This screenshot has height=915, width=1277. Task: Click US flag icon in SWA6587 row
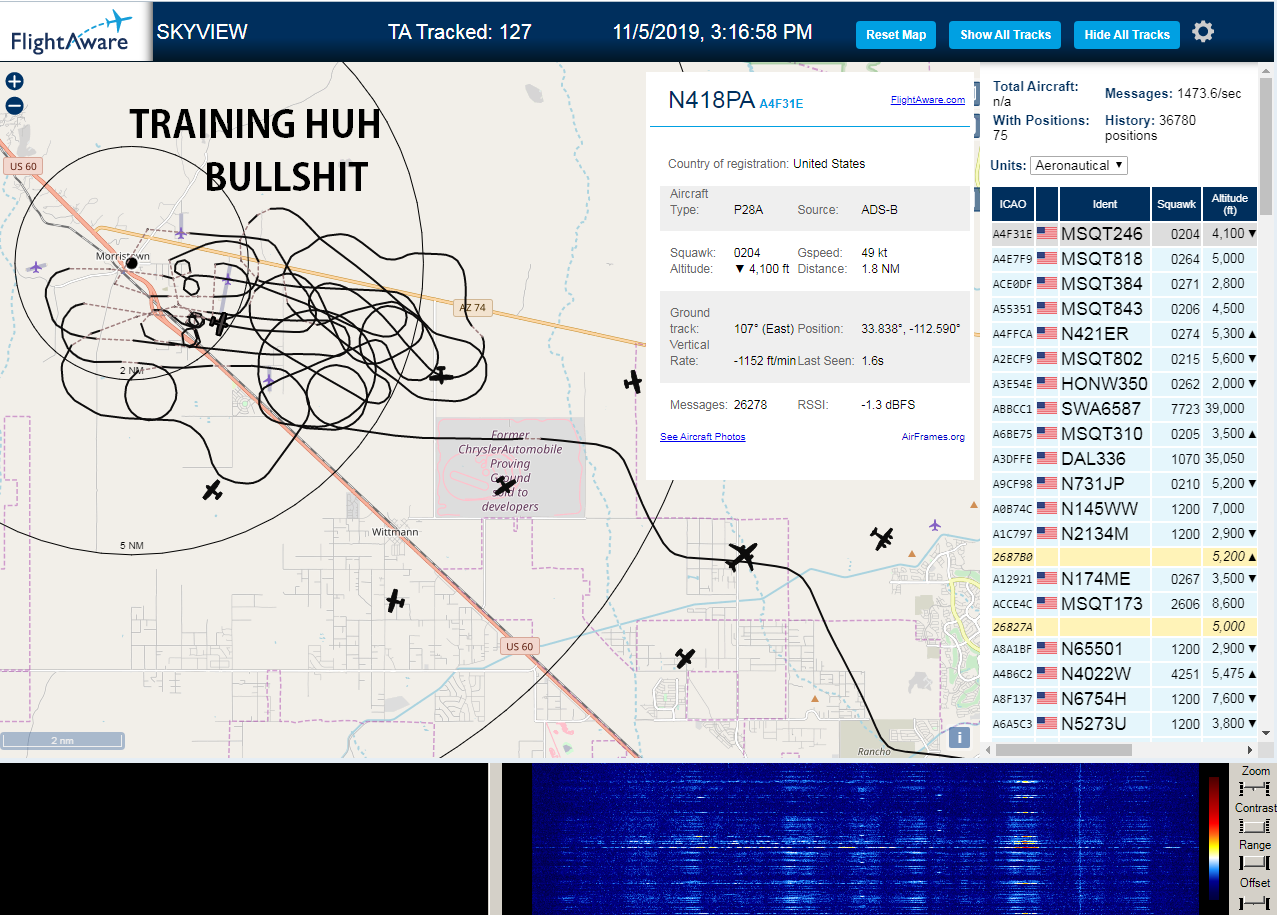[x=1047, y=409]
